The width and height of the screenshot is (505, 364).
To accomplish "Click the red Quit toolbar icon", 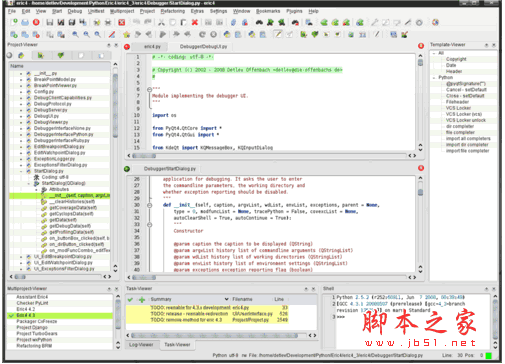I will [122, 22].
